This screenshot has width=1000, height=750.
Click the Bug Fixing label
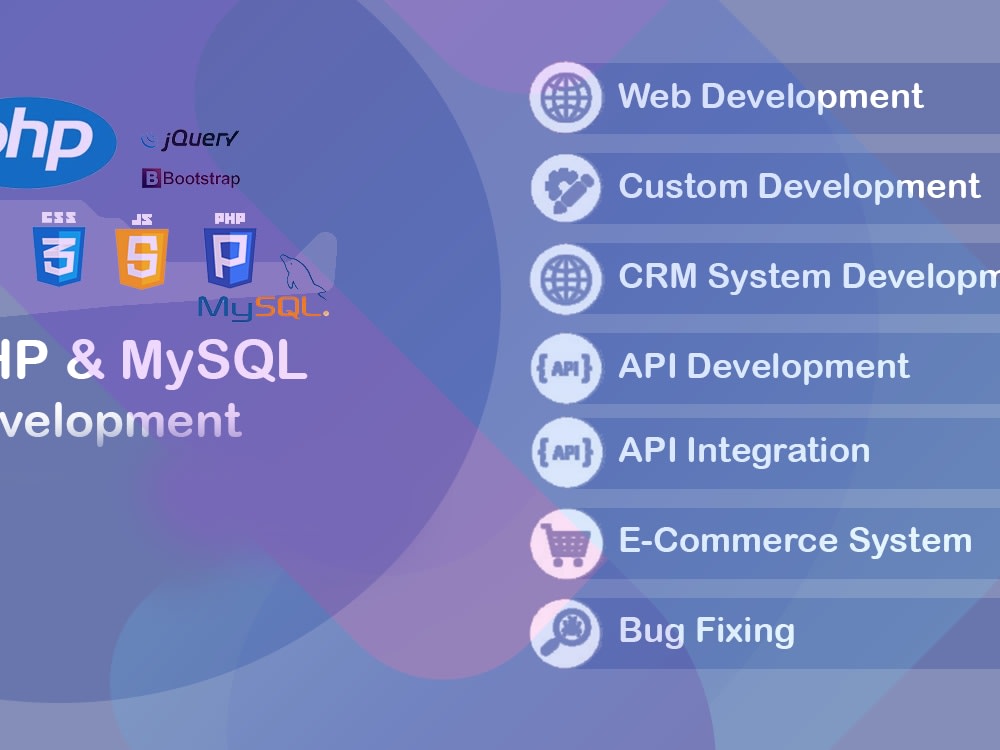coord(705,631)
